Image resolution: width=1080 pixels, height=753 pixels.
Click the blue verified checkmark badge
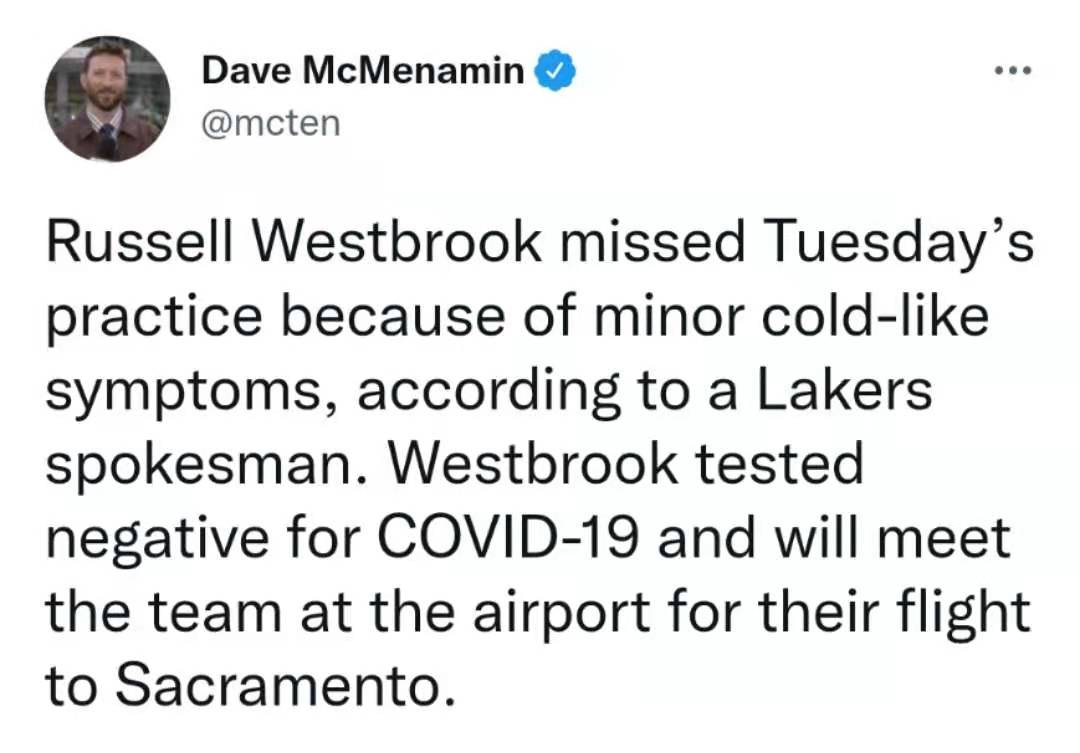point(555,70)
